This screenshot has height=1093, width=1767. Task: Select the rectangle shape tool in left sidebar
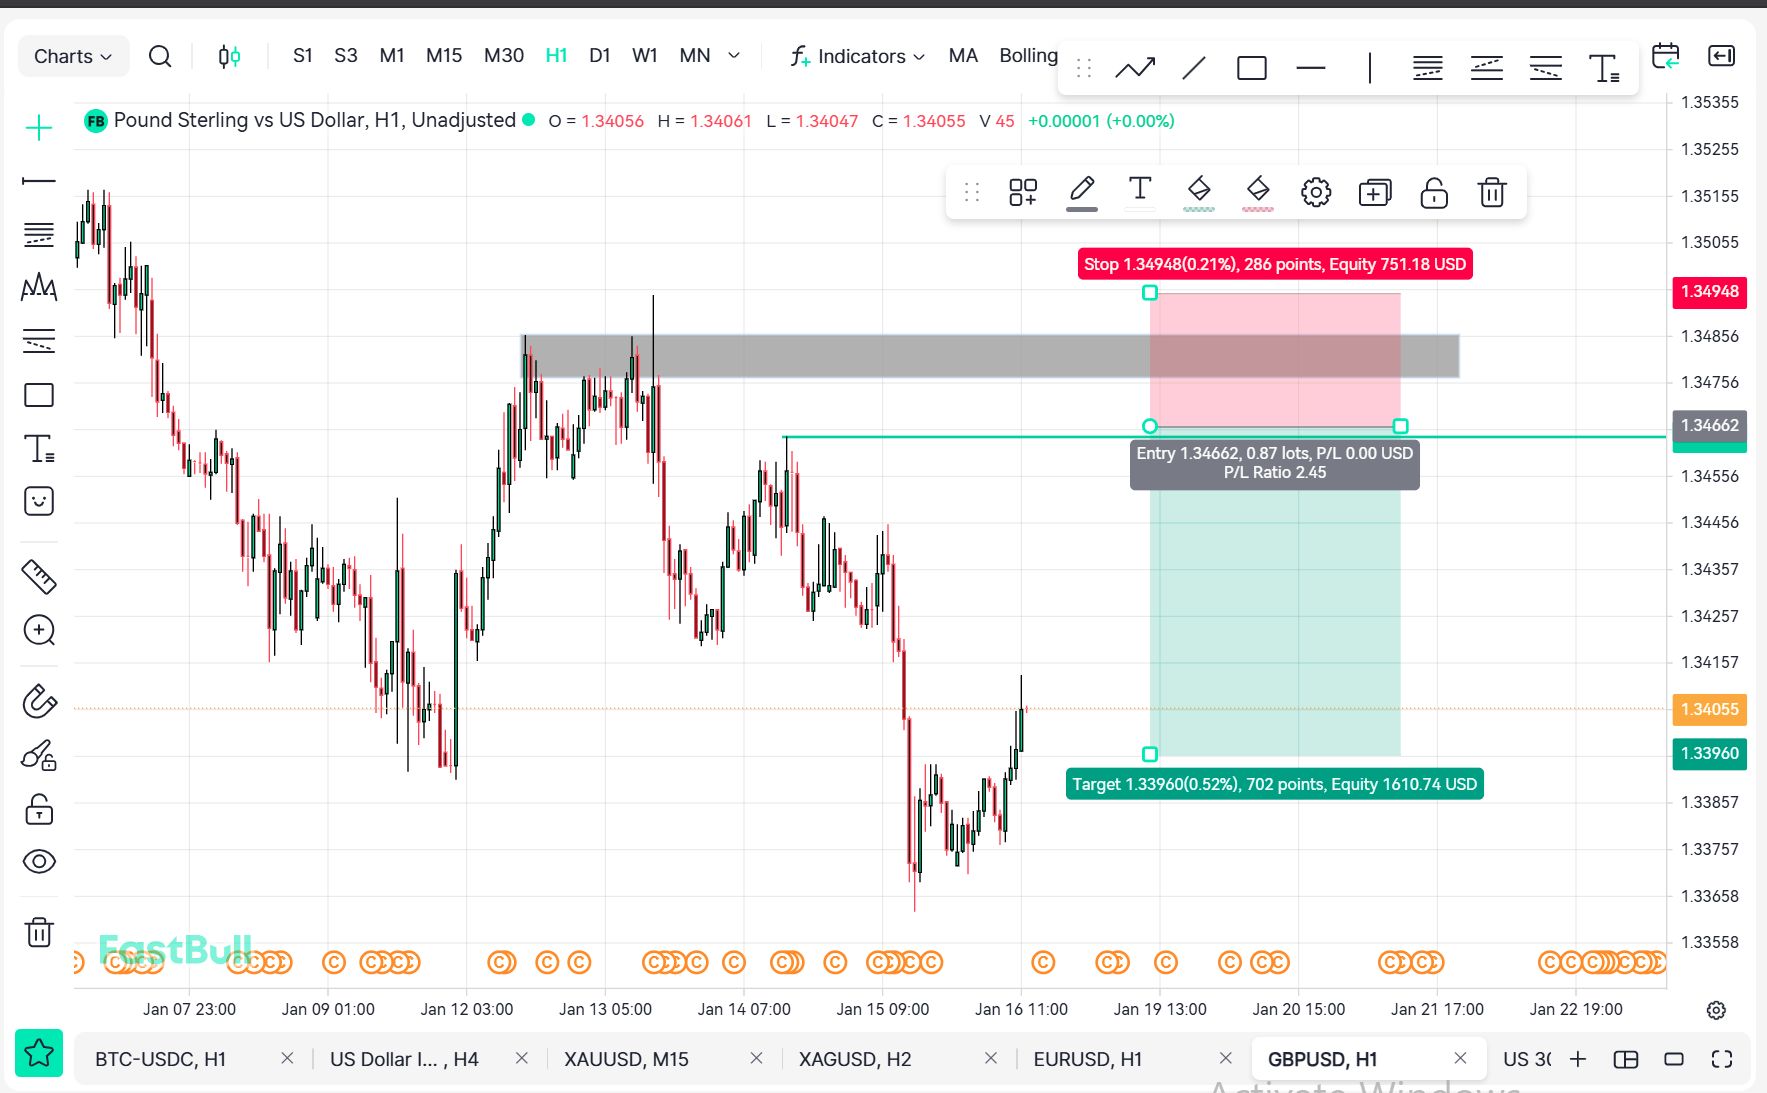pos(39,395)
